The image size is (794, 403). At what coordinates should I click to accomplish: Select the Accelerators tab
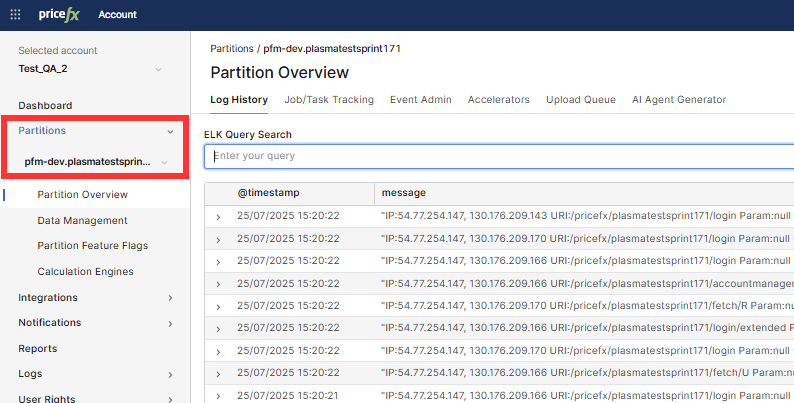(x=498, y=100)
